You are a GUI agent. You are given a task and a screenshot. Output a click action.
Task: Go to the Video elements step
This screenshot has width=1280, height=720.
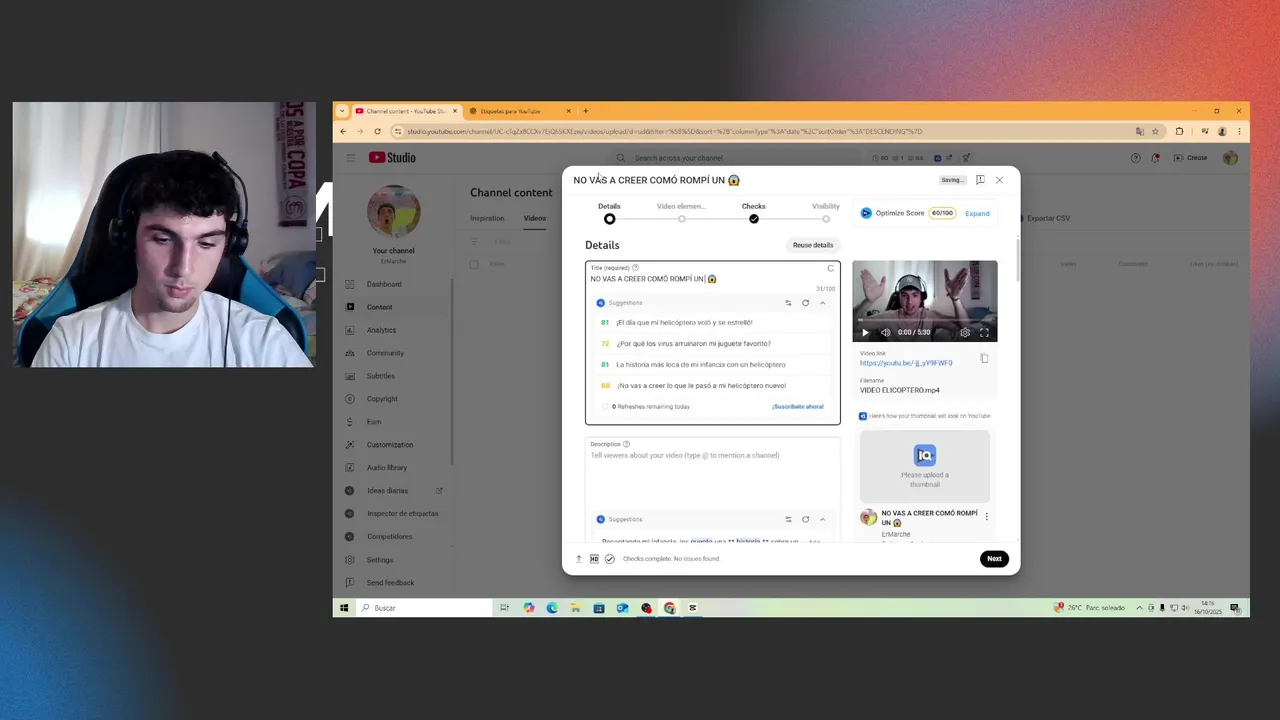pos(681,212)
